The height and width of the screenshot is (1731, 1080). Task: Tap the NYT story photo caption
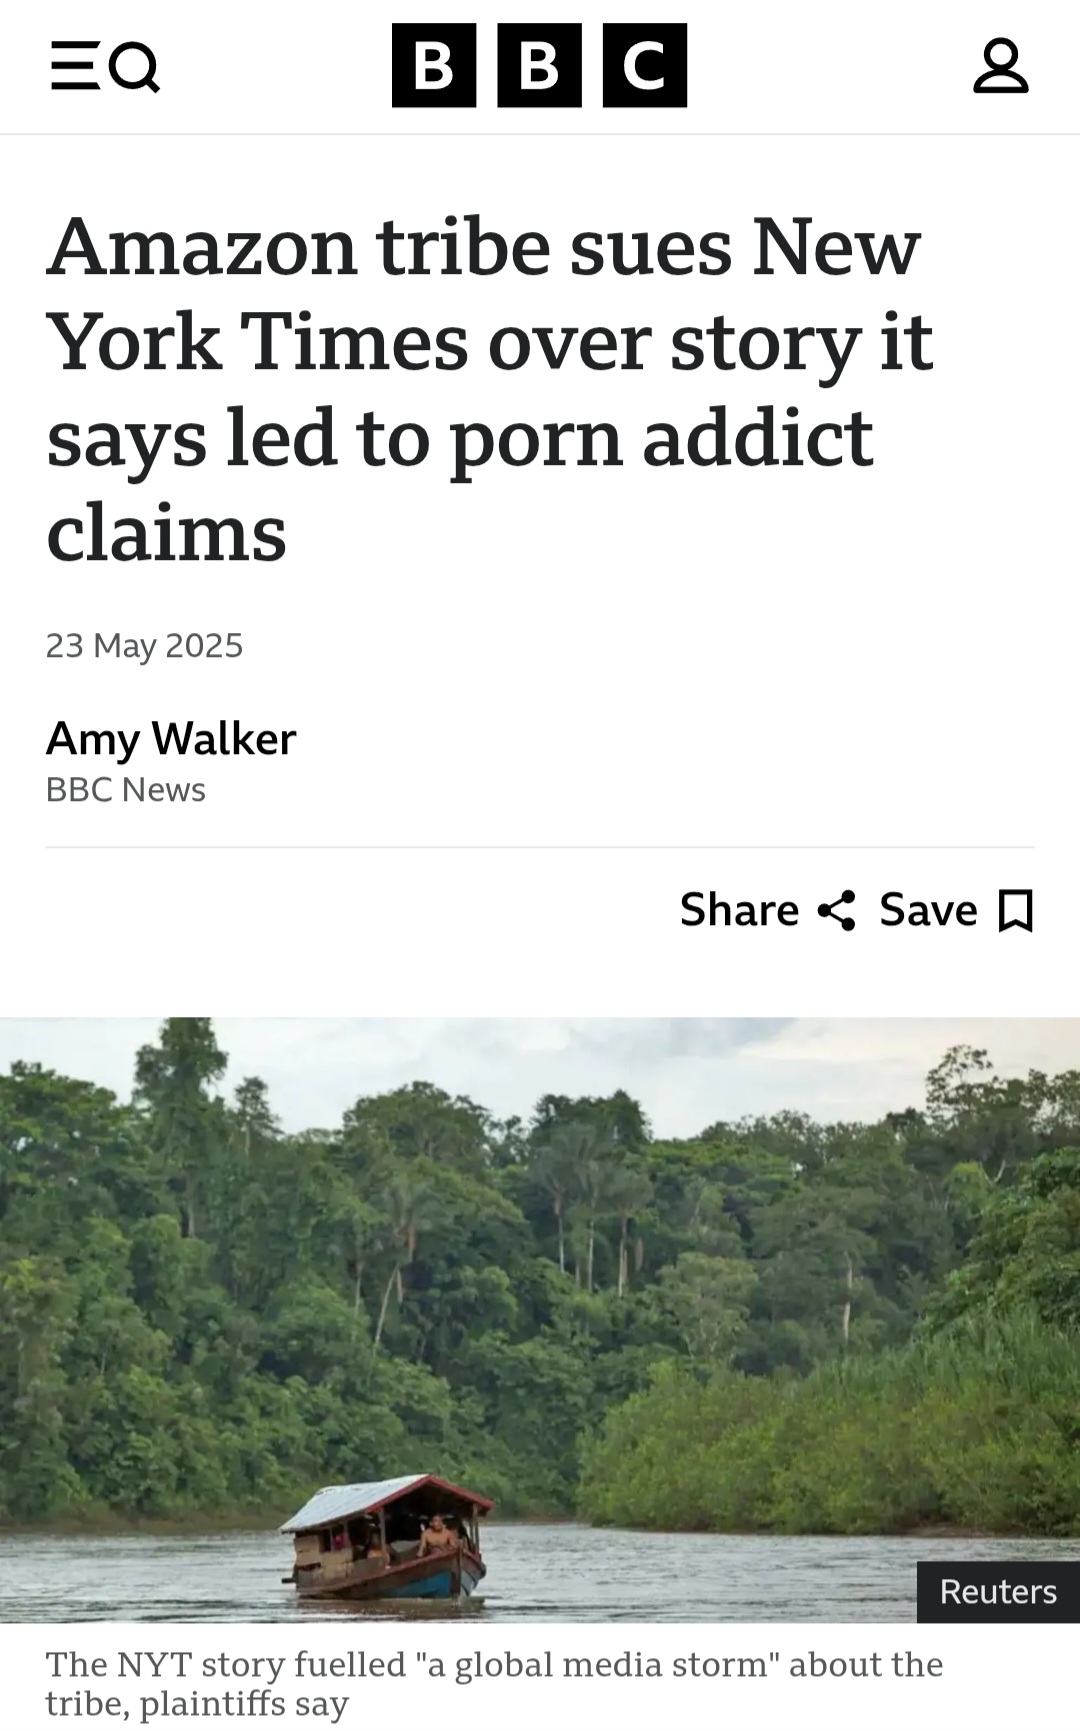coord(495,1683)
